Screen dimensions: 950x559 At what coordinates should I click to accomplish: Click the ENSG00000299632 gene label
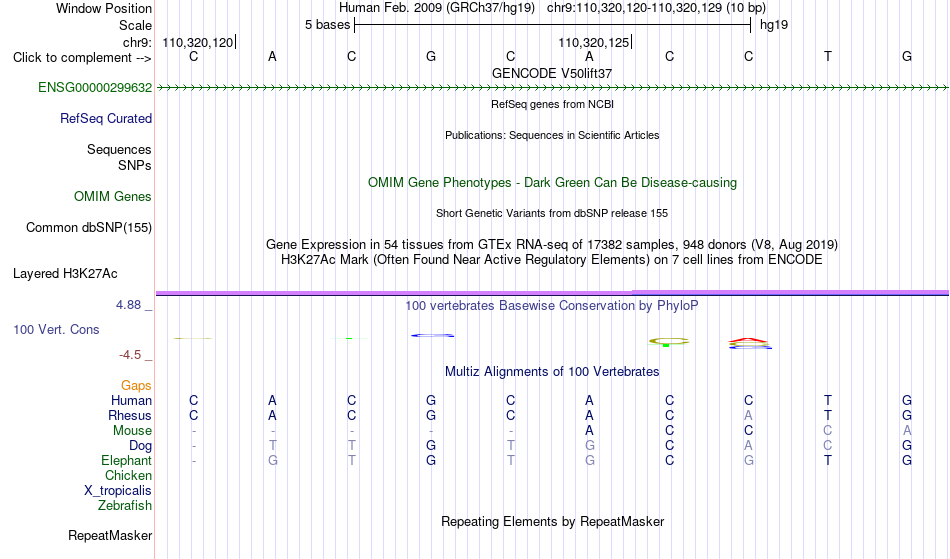click(95, 88)
